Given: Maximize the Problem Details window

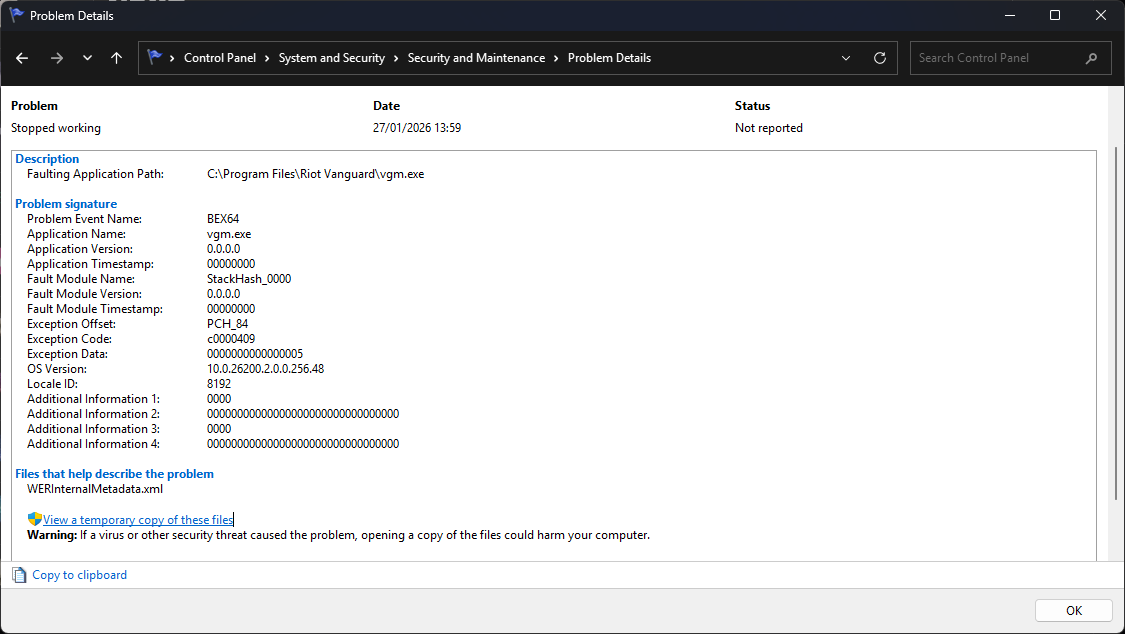Looking at the screenshot, I should pyautogui.click(x=1055, y=15).
